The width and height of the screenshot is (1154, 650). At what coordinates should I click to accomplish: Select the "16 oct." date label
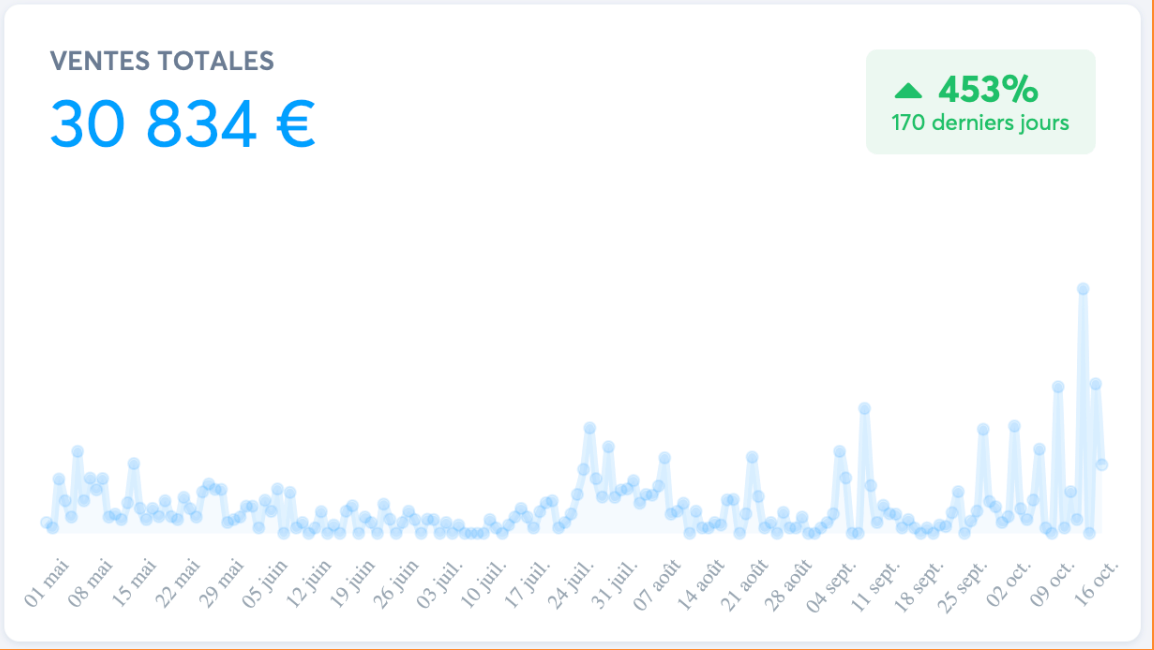click(1097, 584)
